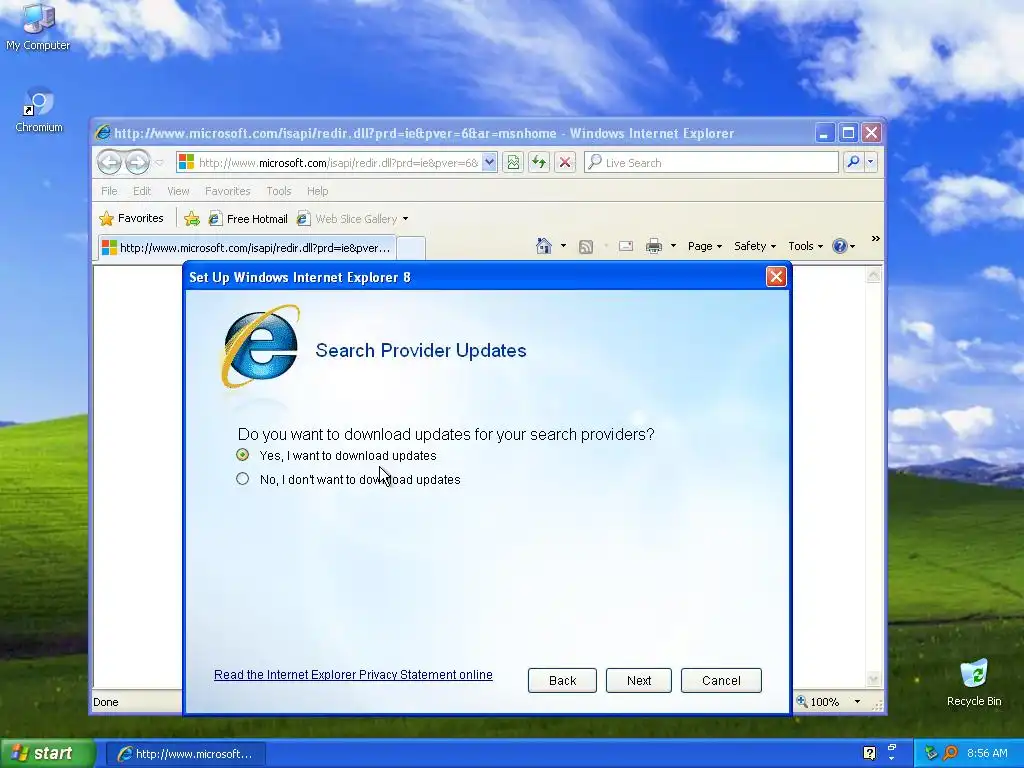Viewport: 1024px width, 768px height.
Task: Maximize the Internet Explorer window
Action: point(848,133)
